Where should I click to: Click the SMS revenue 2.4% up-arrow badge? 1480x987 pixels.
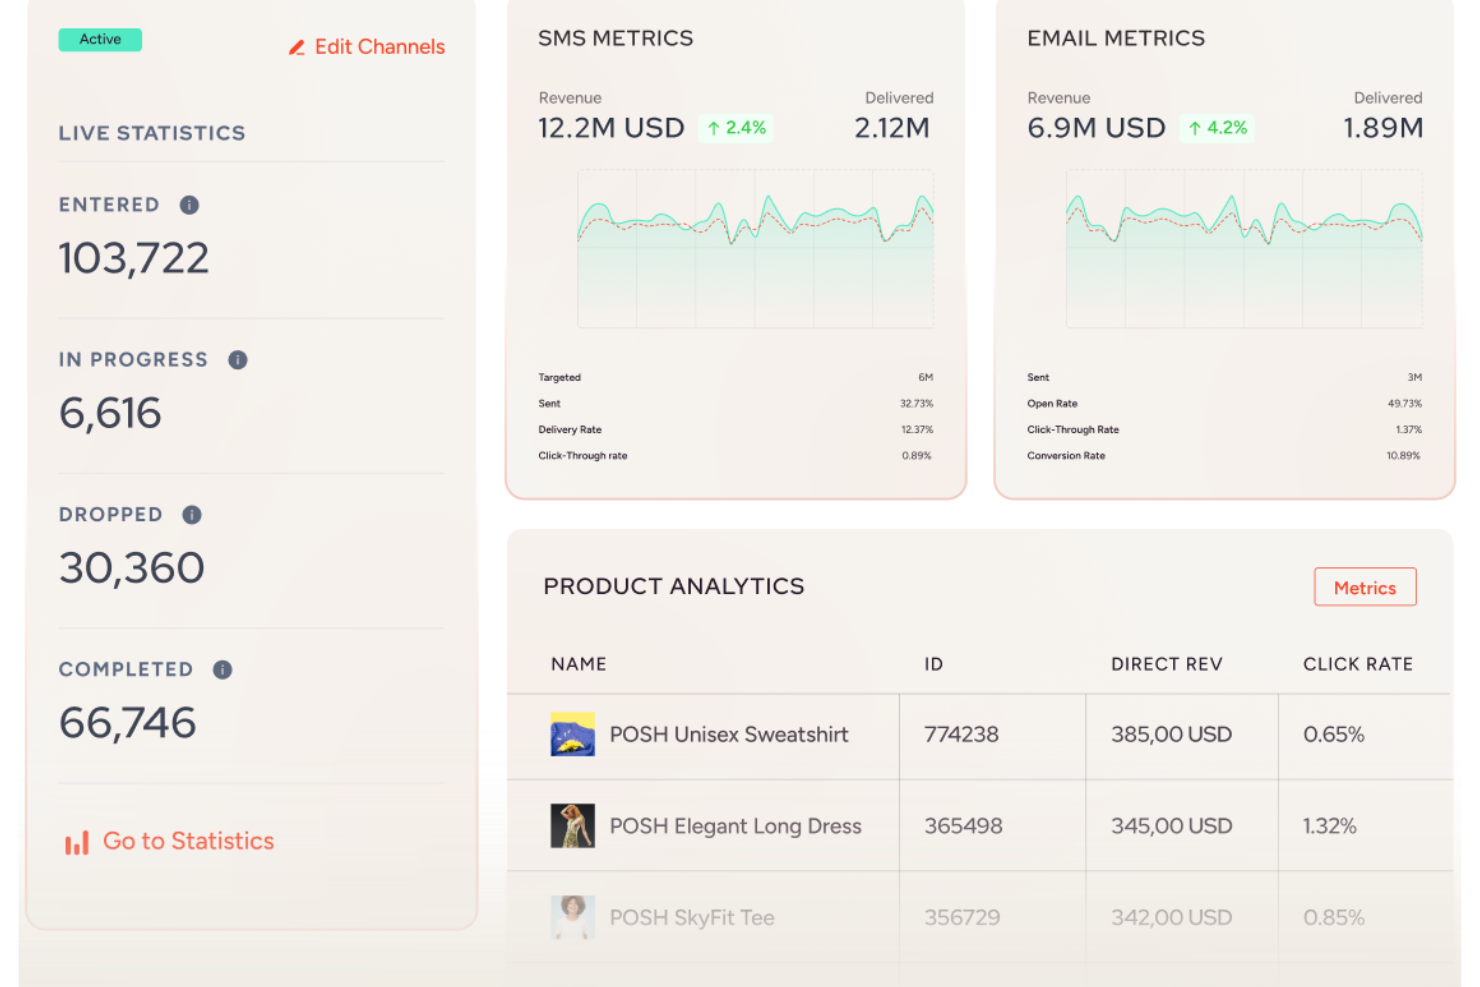click(736, 128)
